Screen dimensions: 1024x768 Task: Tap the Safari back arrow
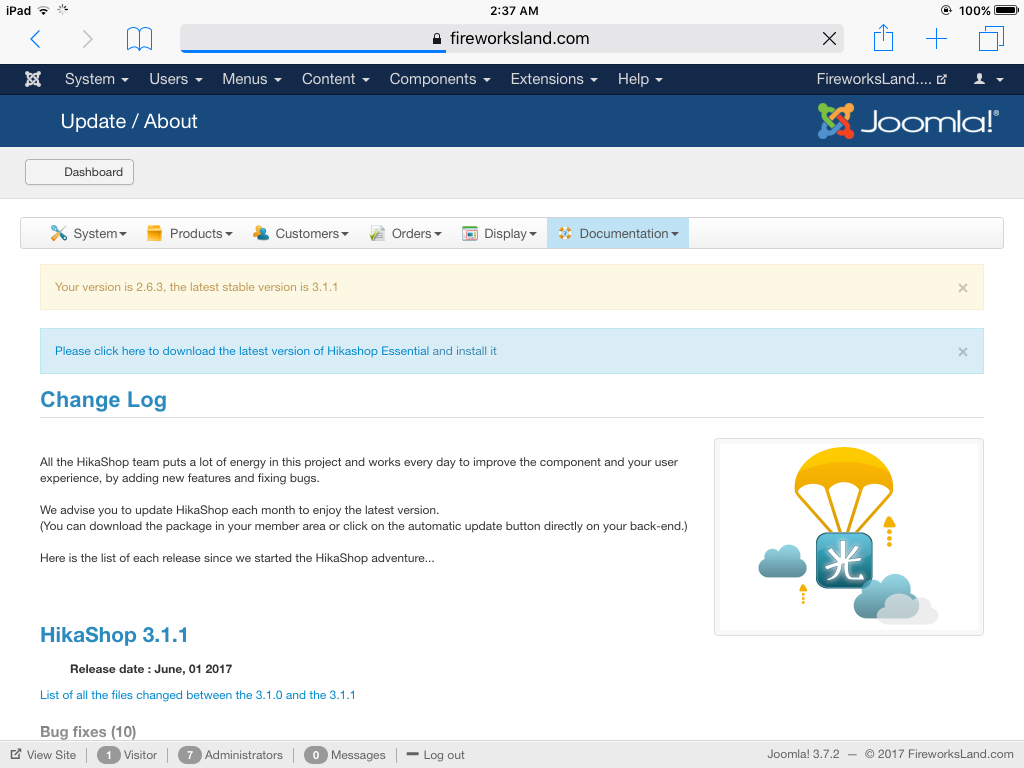[36, 39]
